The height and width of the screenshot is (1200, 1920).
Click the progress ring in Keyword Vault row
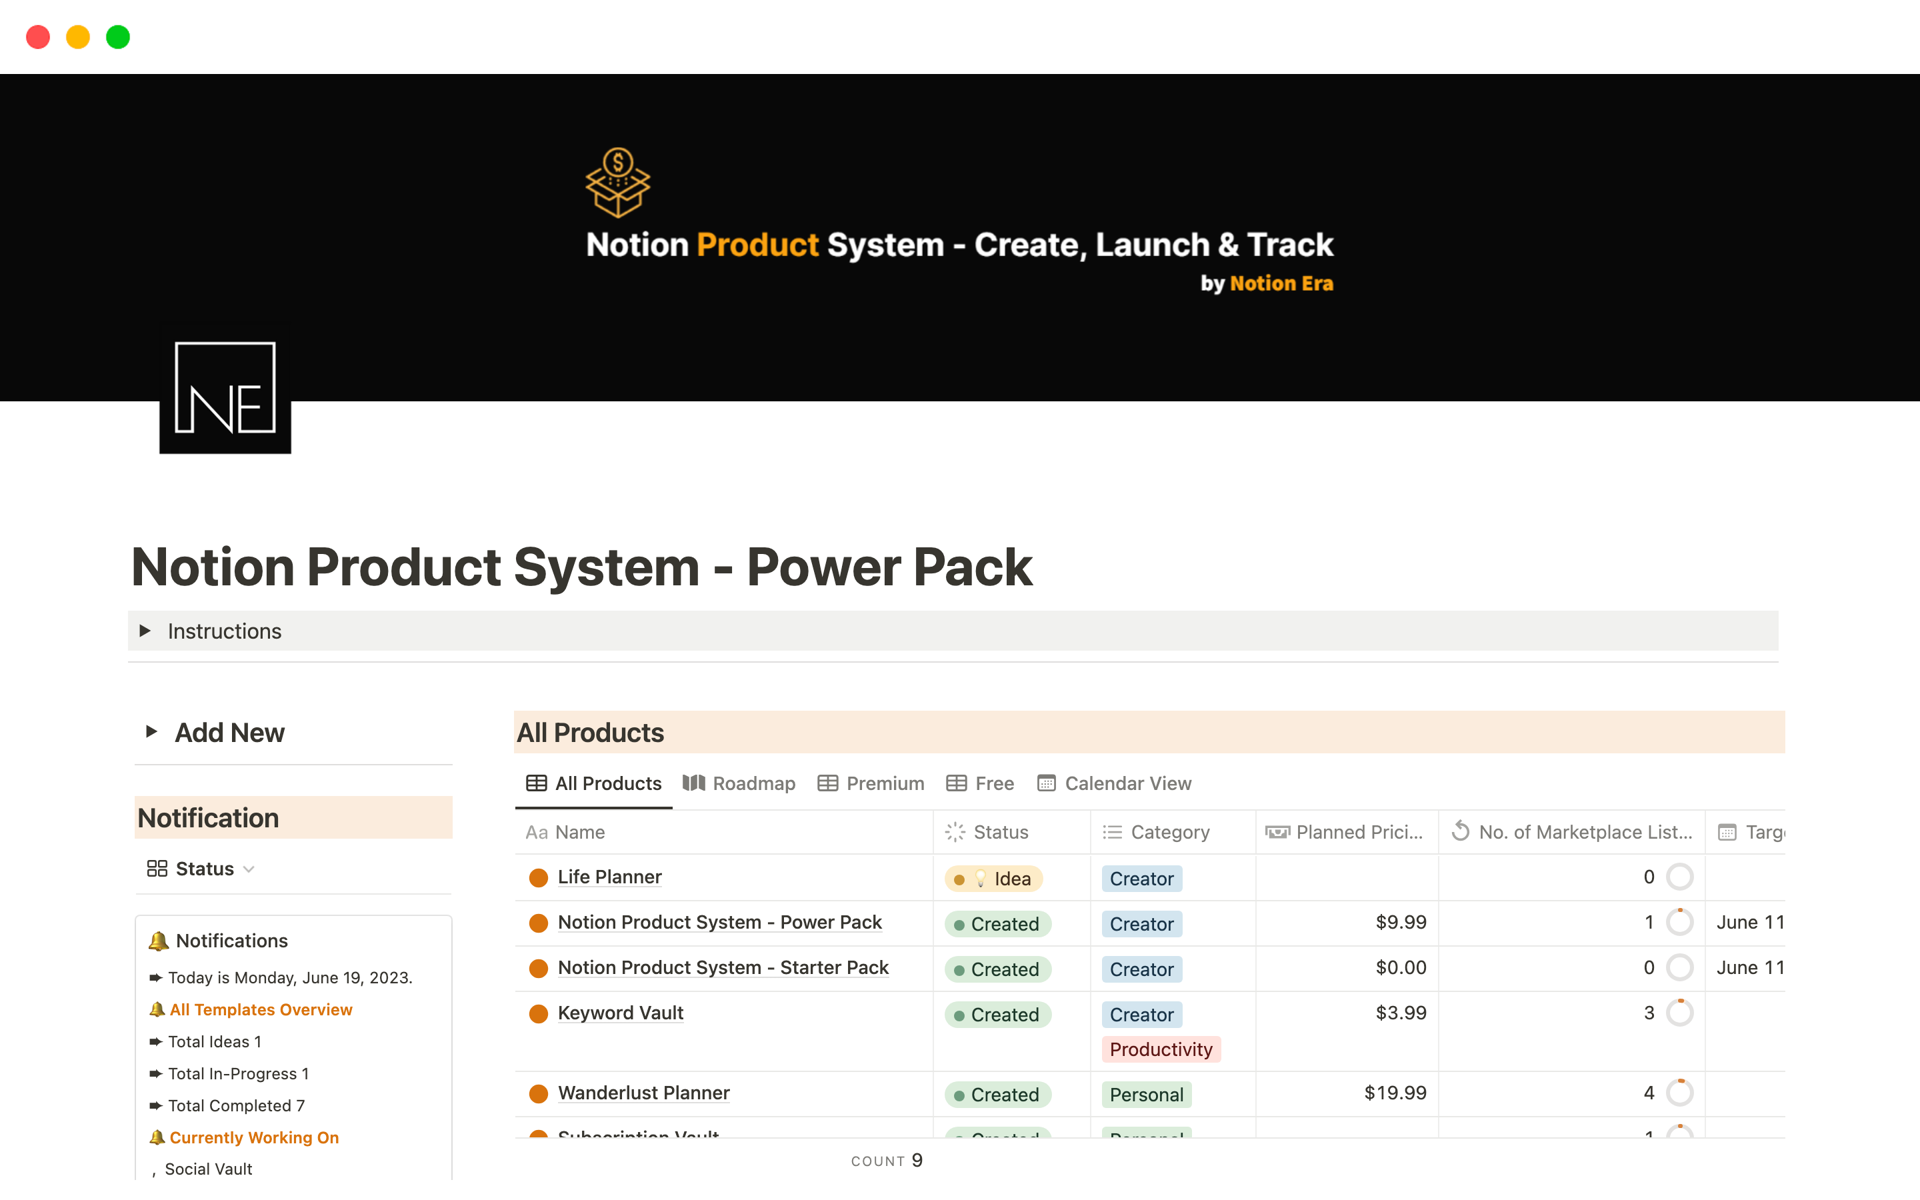1680,1013
